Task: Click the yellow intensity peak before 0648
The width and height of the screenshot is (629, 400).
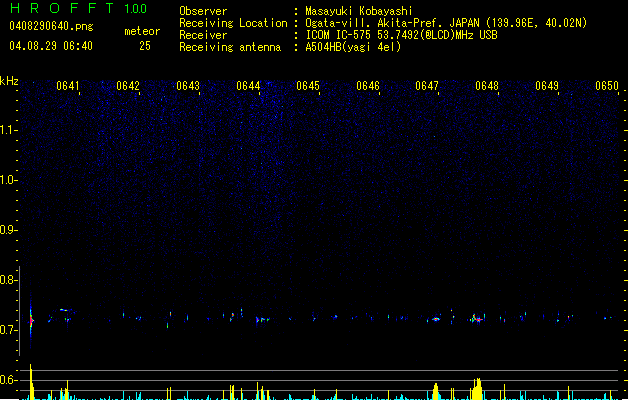Action: tap(477, 389)
